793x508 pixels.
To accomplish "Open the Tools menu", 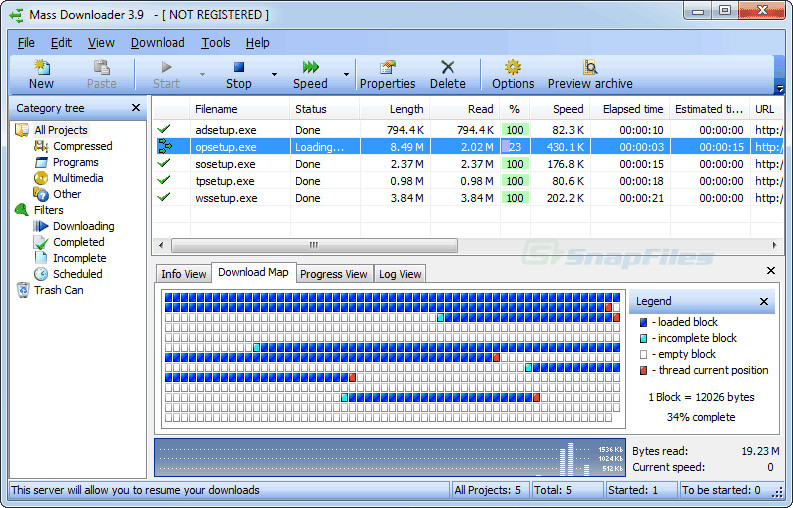I will click(216, 43).
